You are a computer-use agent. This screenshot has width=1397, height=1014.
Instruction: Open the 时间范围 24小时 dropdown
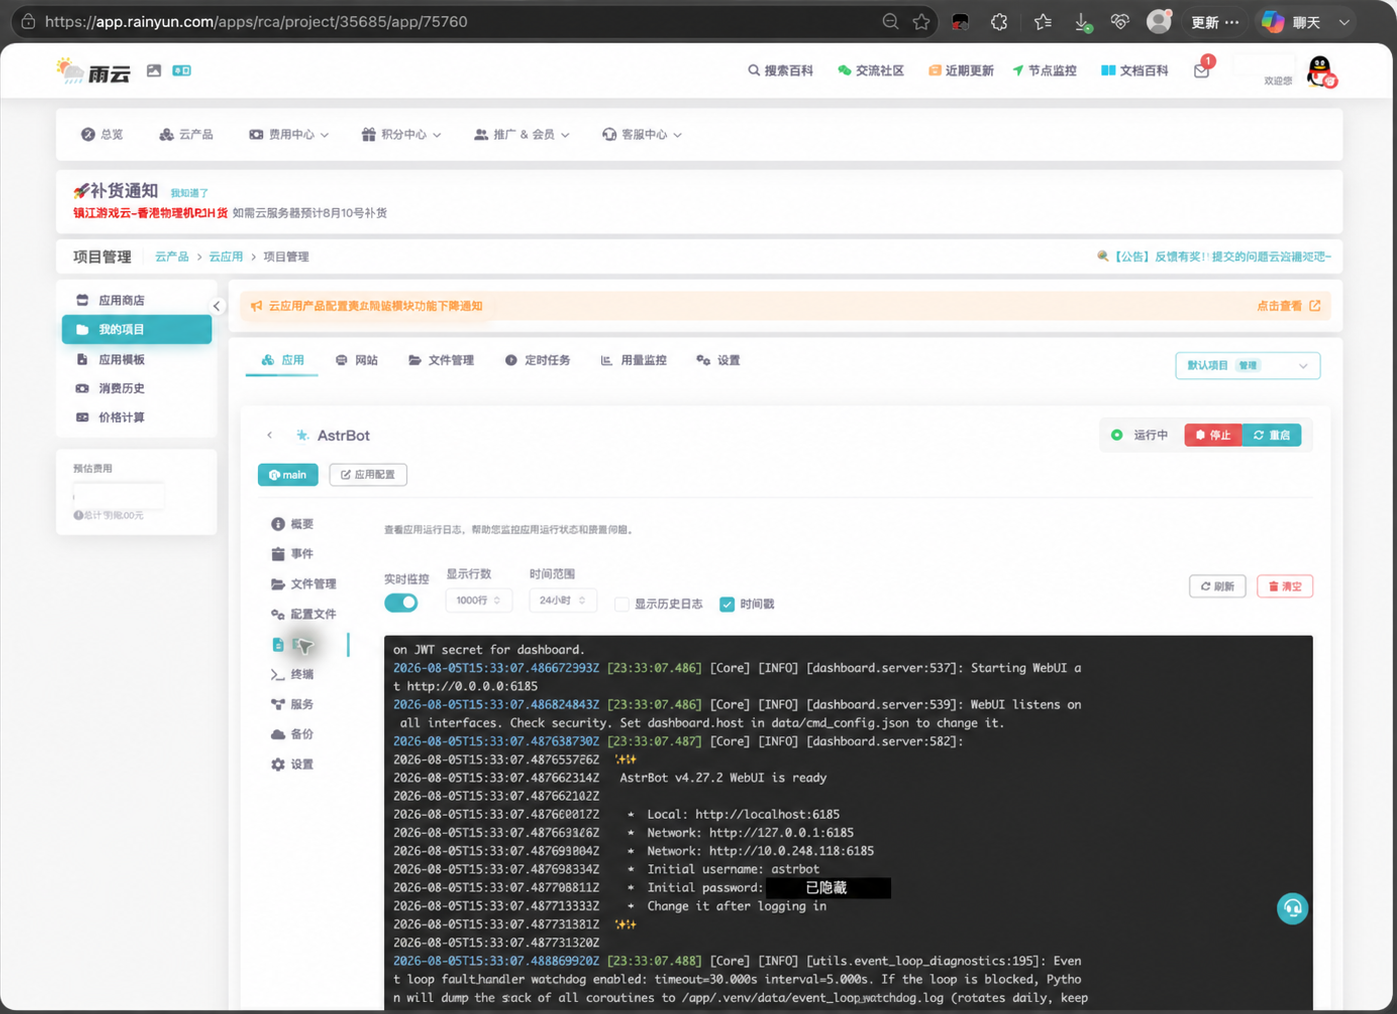563,600
